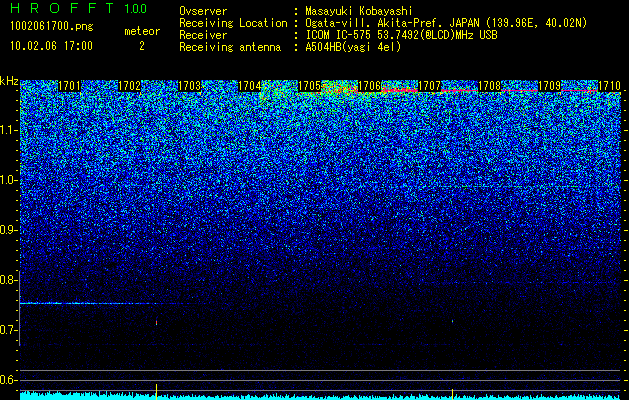The image size is (629, 400).
Task: Click the 1709 time marker
Action: (550, 86)
